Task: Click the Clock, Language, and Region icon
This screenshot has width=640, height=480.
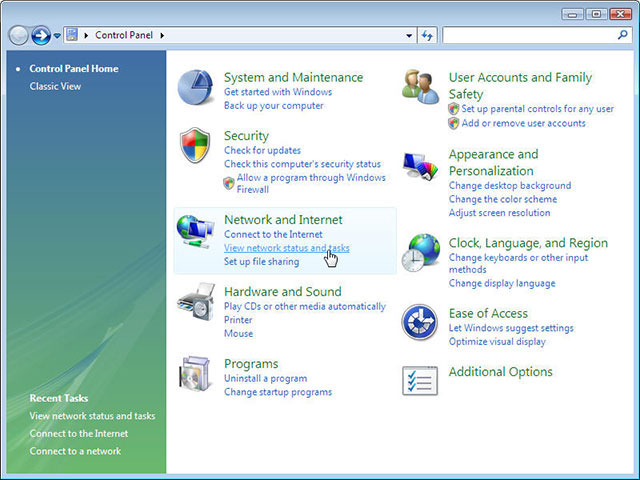Action: click(x=420, y=252)
